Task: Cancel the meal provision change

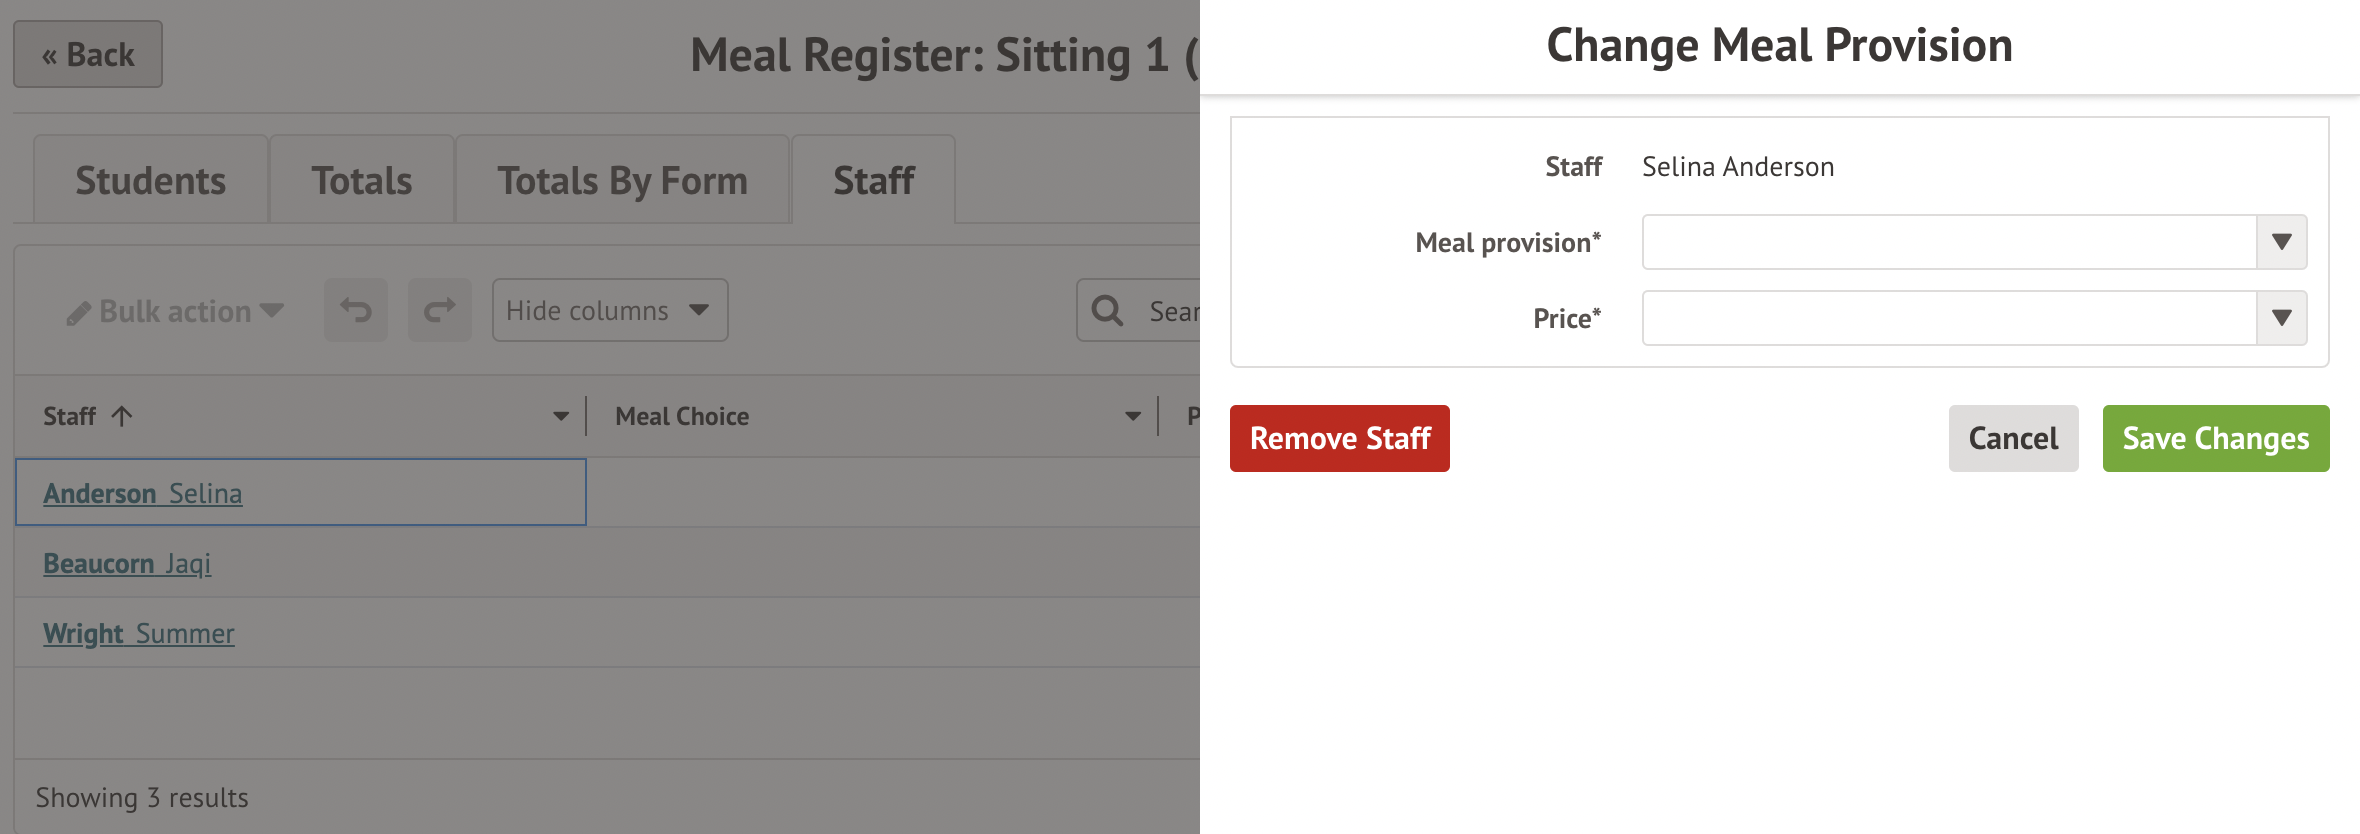Action: (x=2013, y=439)
